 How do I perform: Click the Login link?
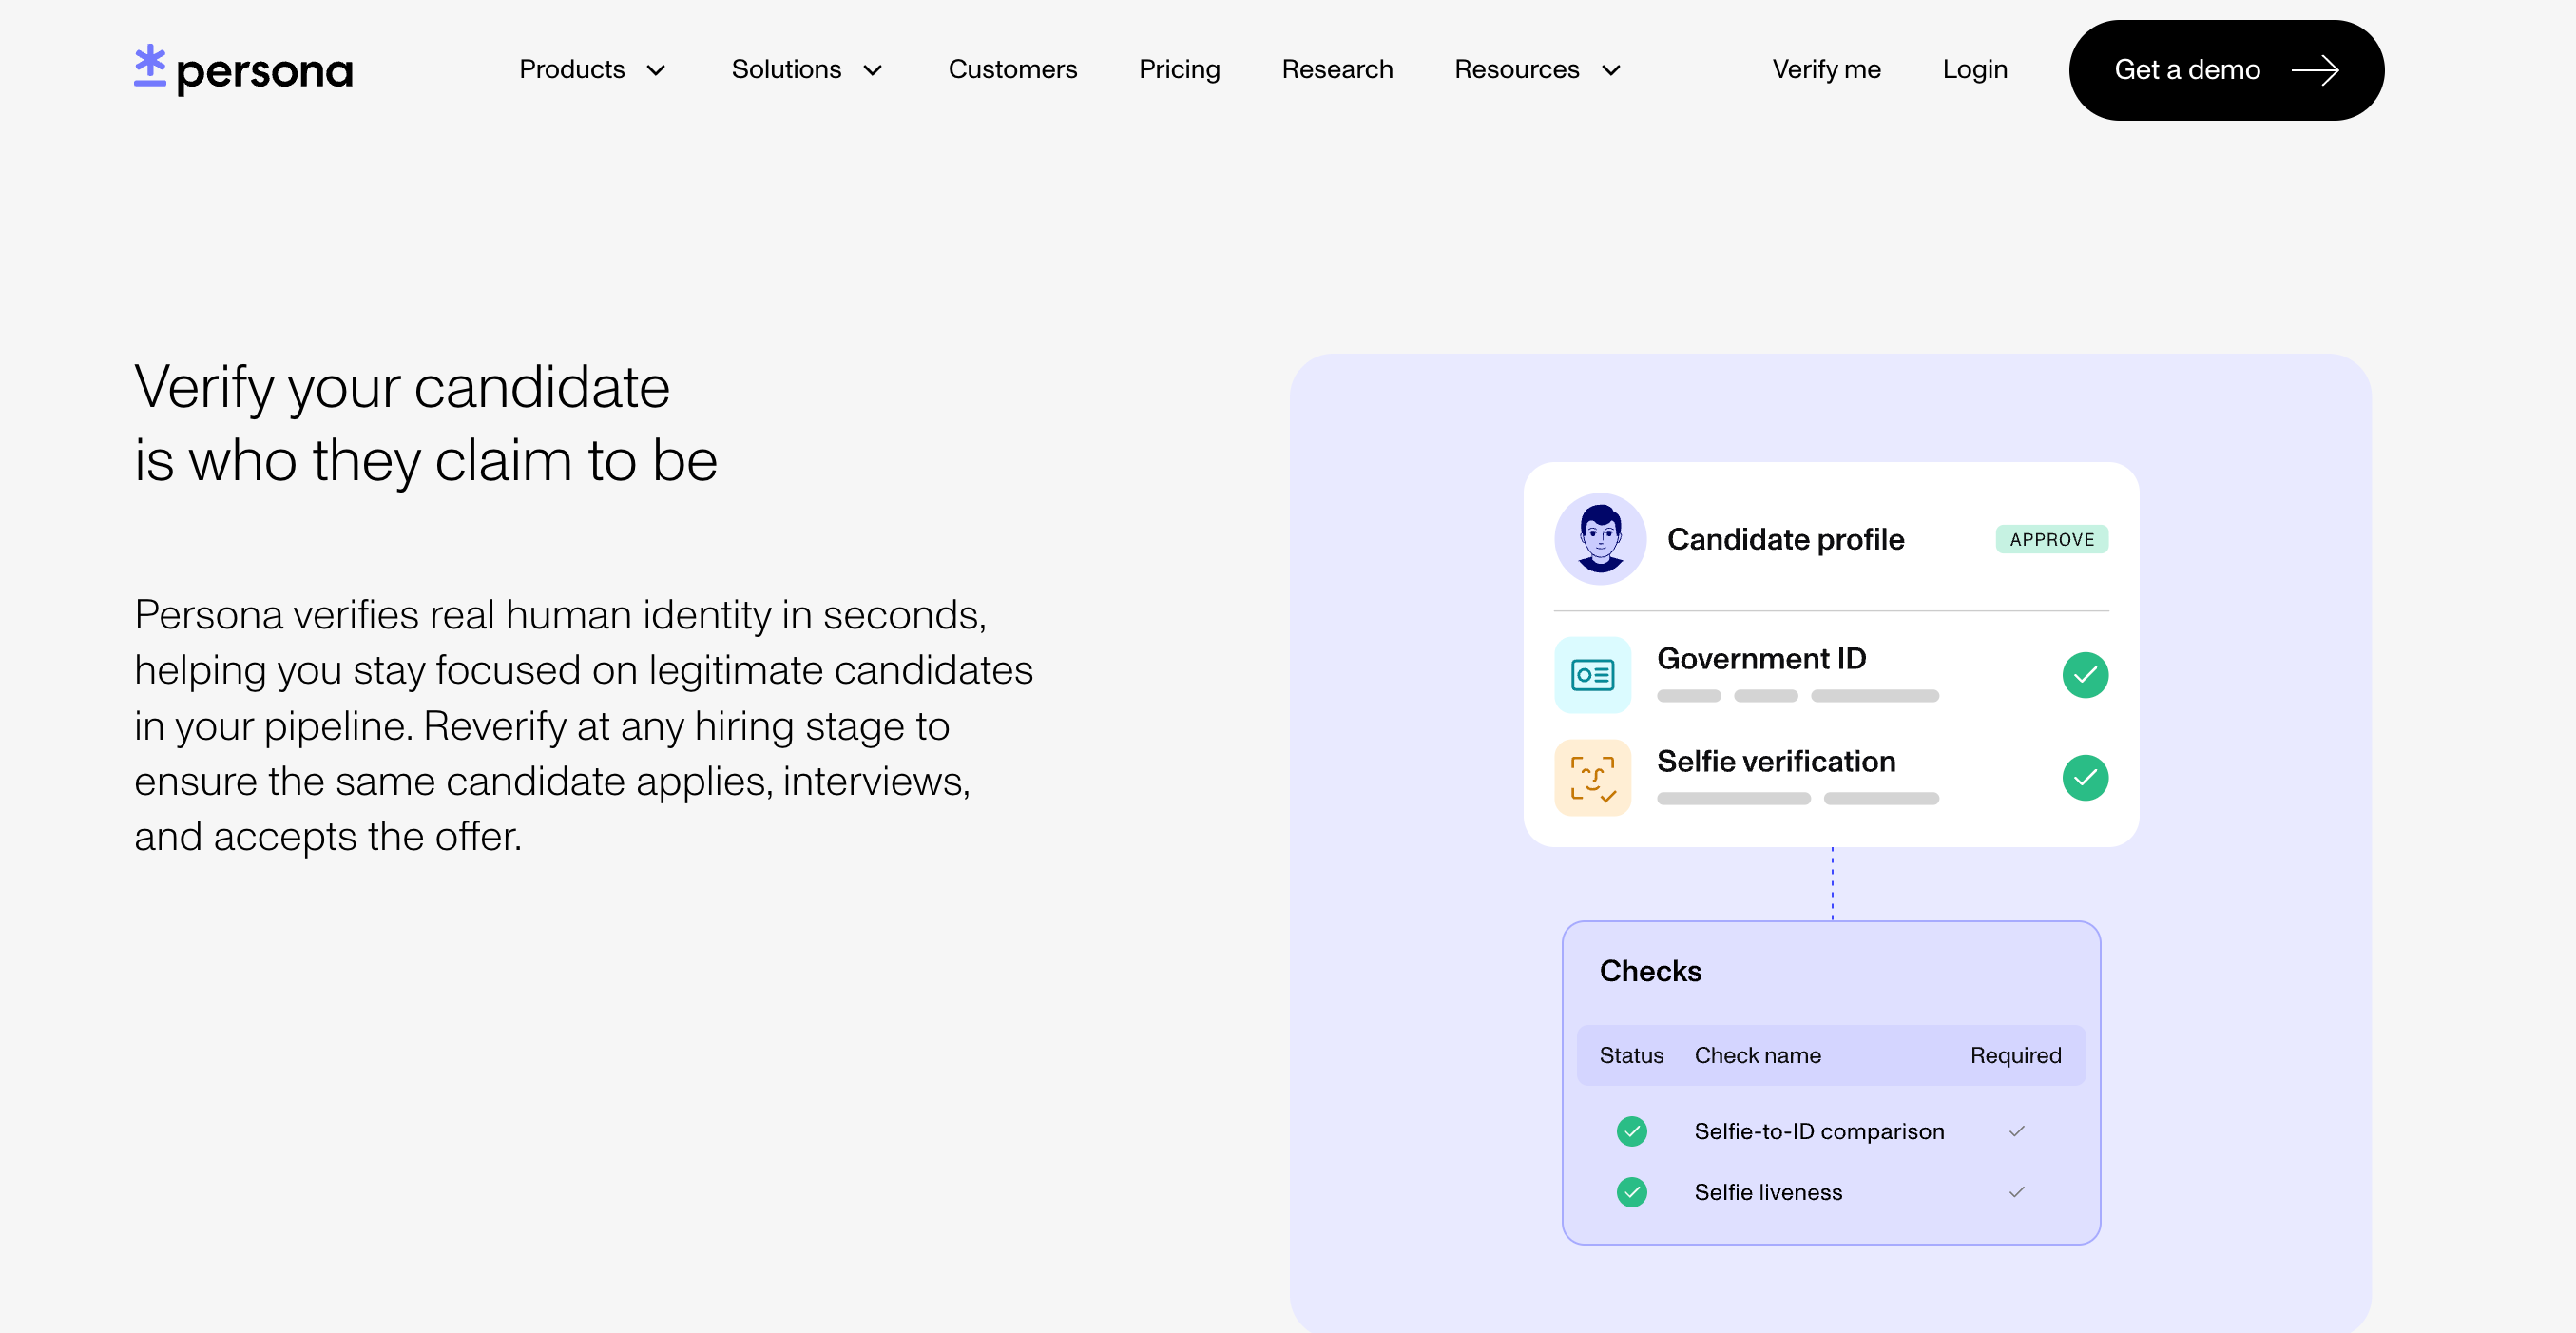(x=1974, y=70)
